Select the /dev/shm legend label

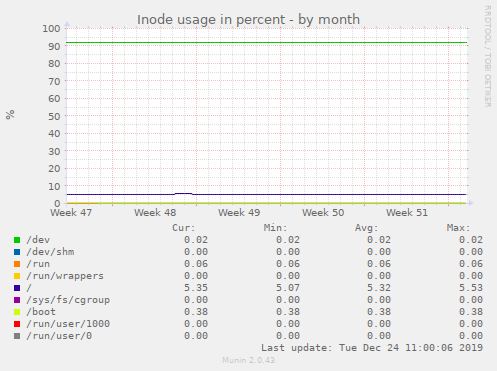pos(50,252)
